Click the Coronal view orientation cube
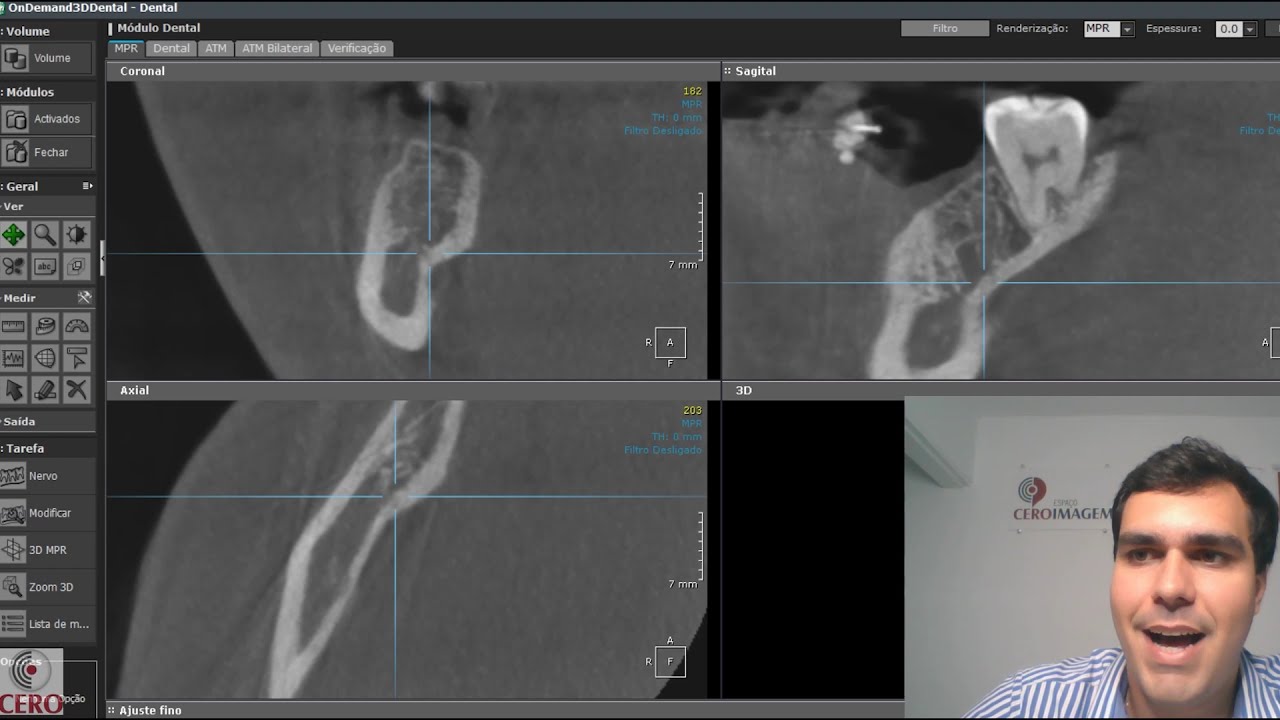The height and width of the screenshot is (720, 1280). click(x=670, y=342)
